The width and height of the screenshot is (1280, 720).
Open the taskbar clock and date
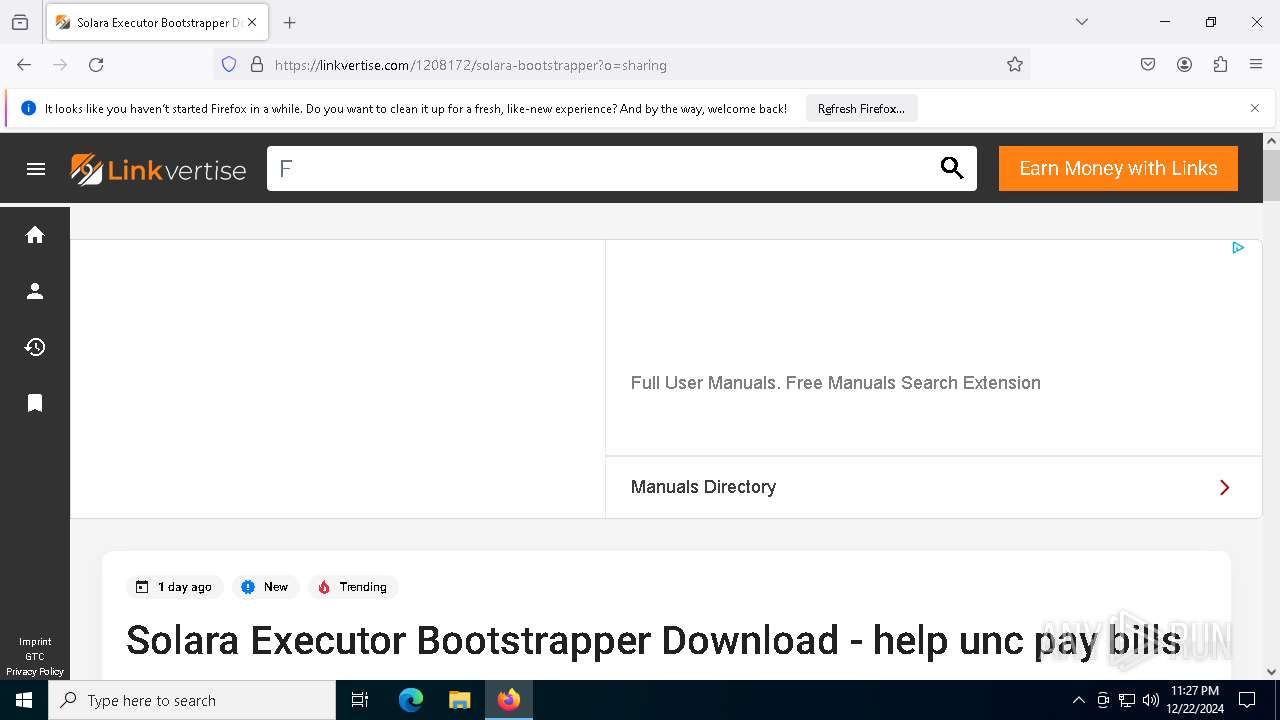point(1195,700)
